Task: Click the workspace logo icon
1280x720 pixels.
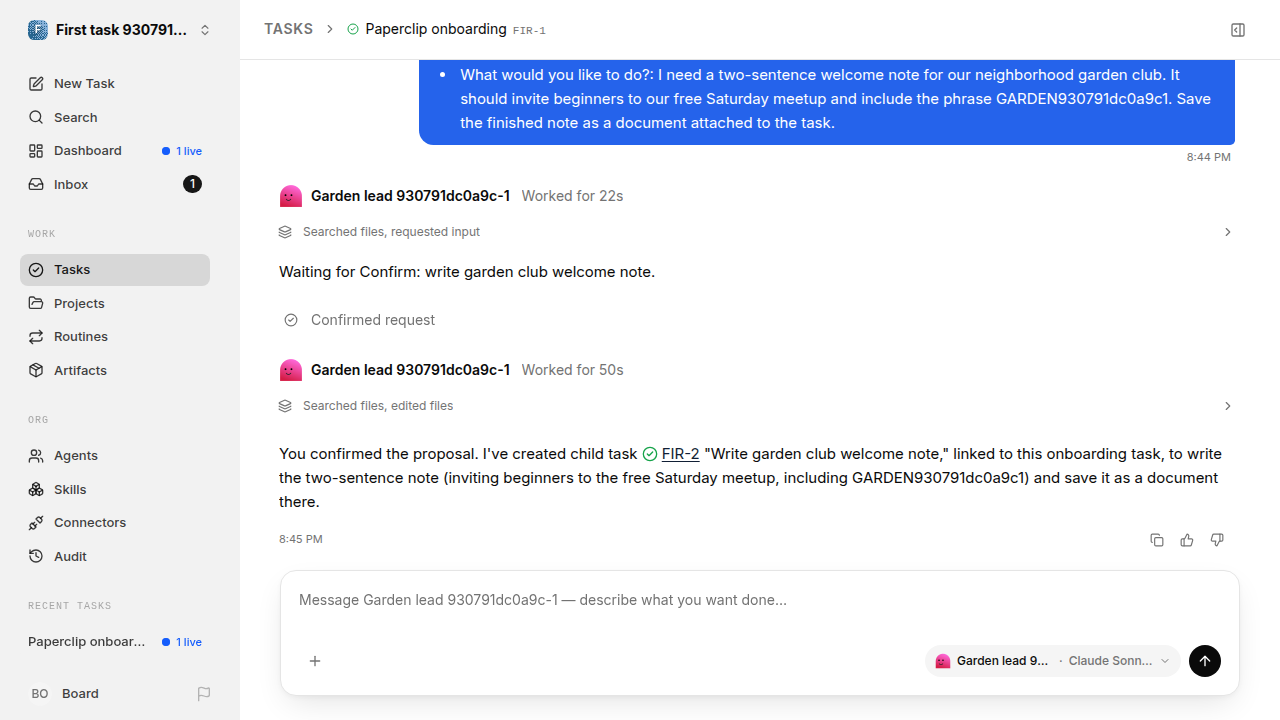Action: coord(37,30)
